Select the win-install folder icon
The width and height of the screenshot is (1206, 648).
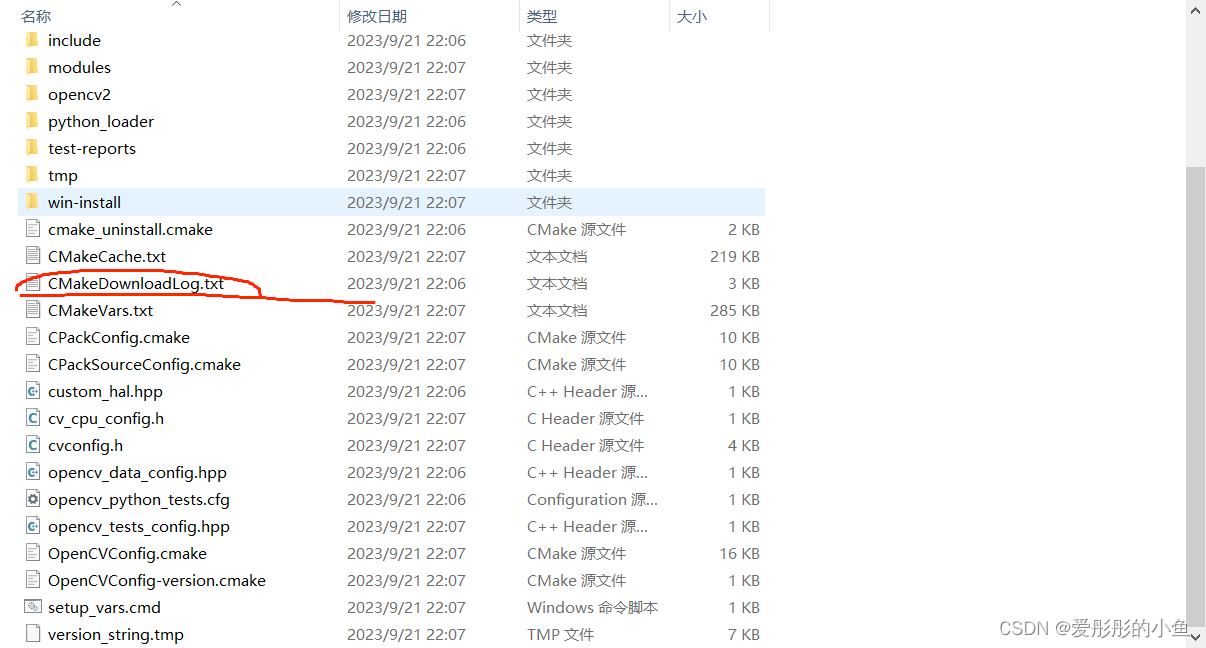point(32,202)
